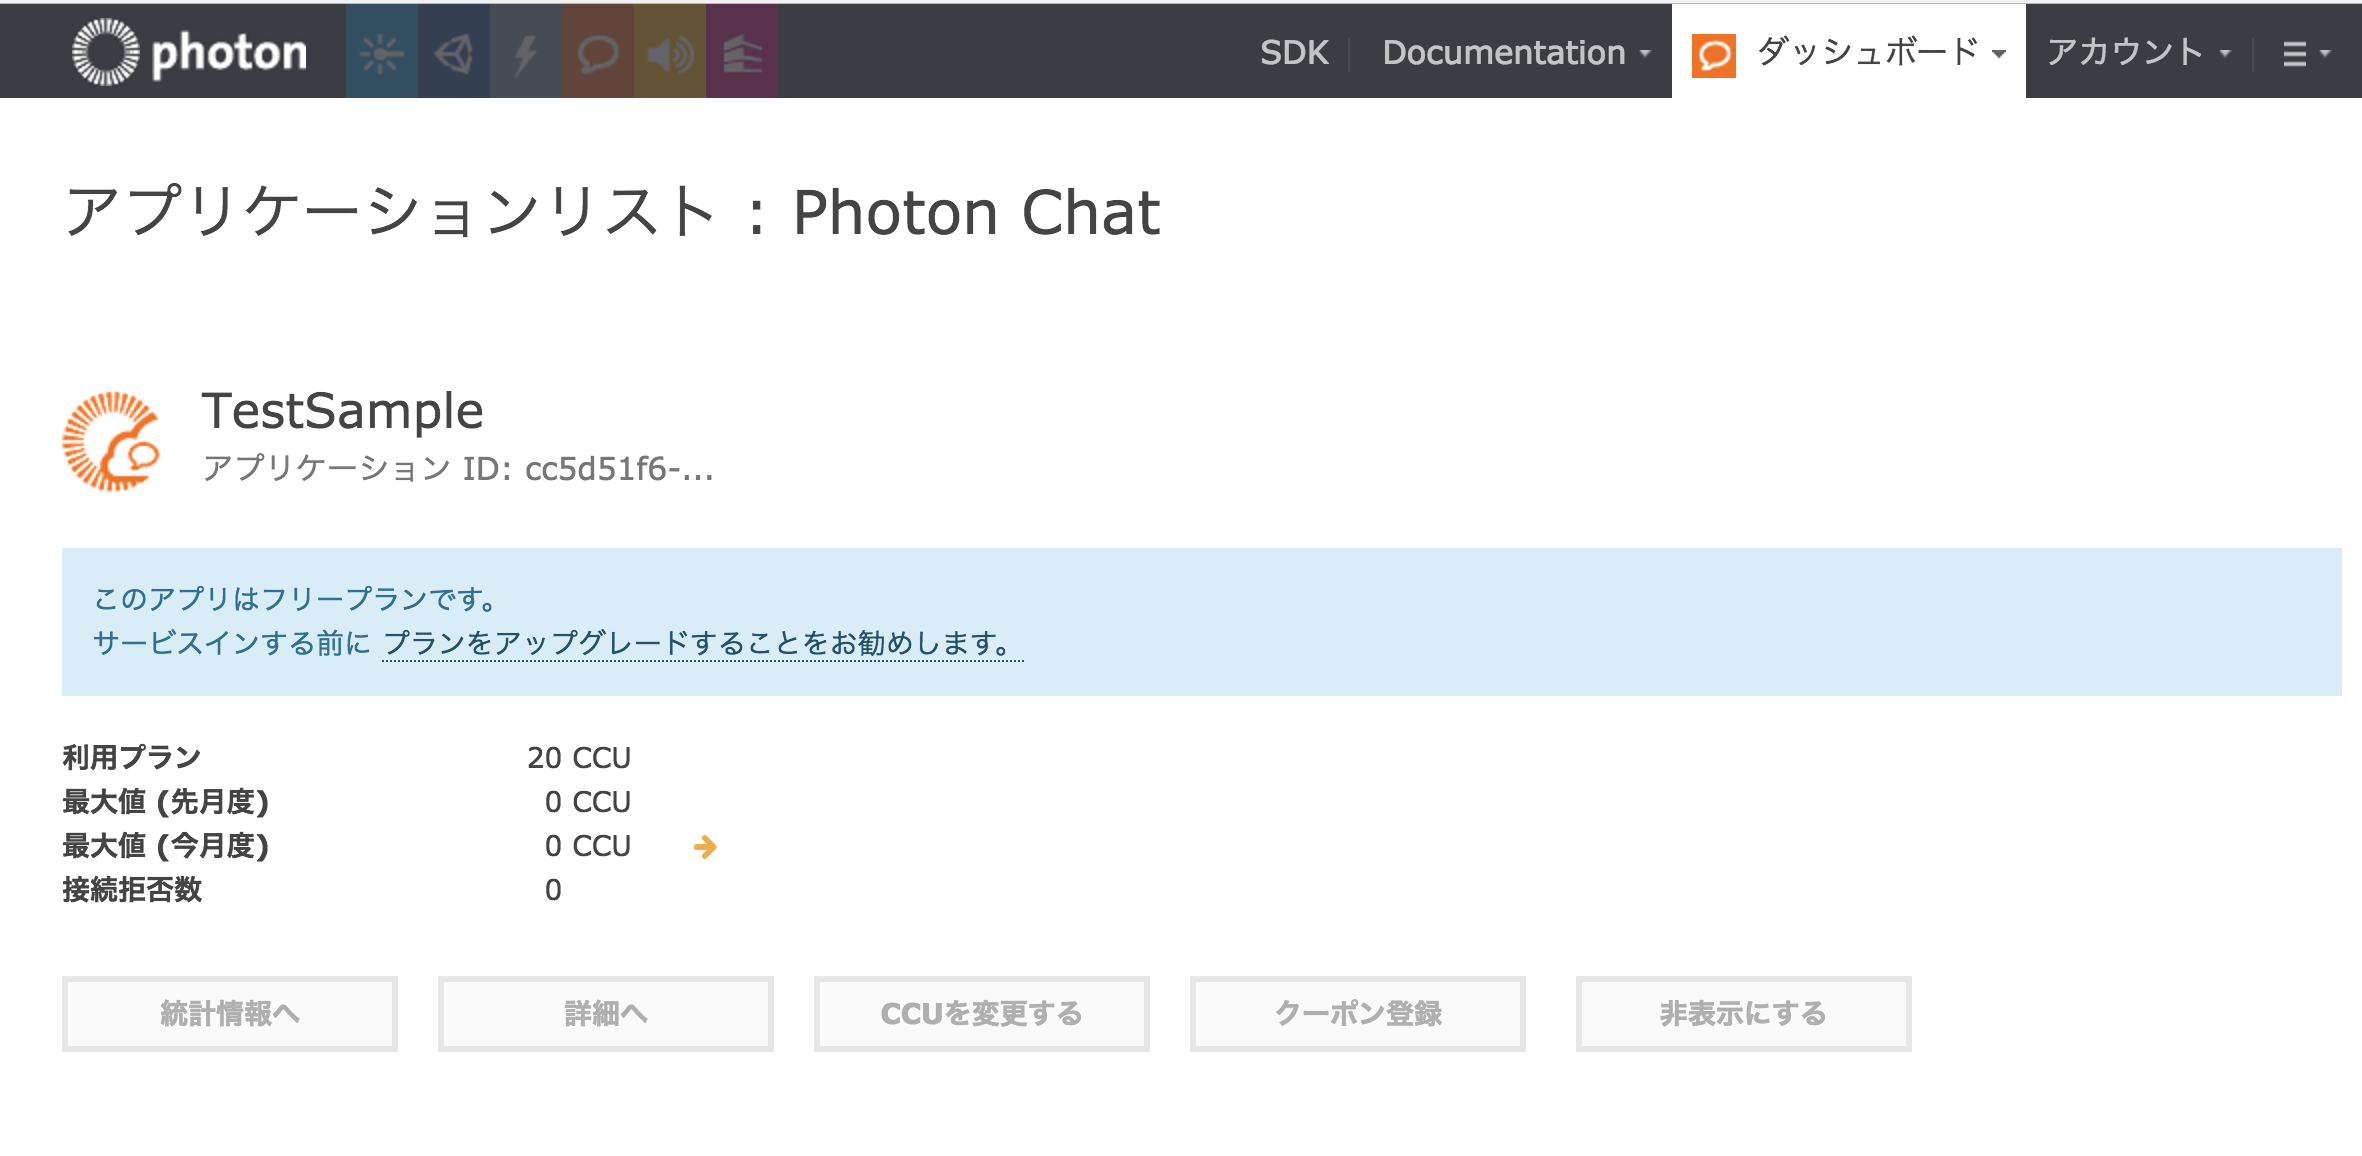Select the Photon Realtime product icon

(x=382, y=52)
